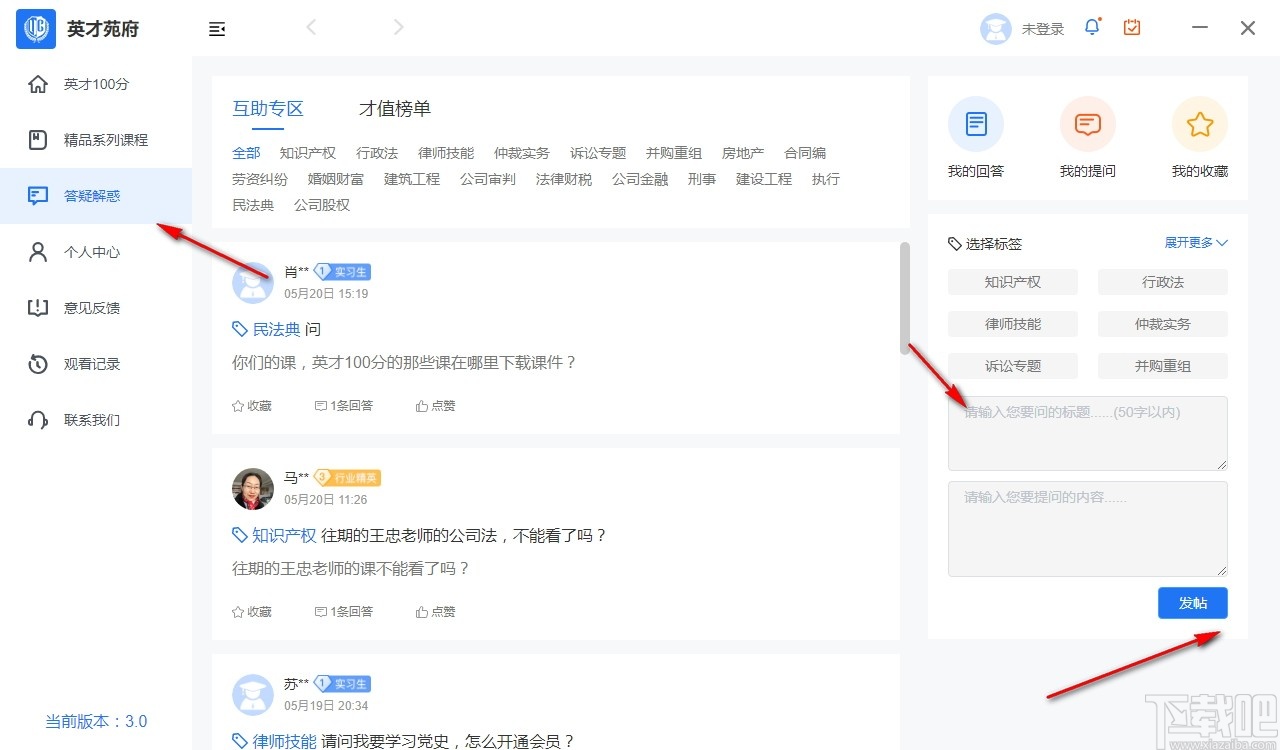
Task: Click the back navigation arrow
Action: [x=311, y=27]
